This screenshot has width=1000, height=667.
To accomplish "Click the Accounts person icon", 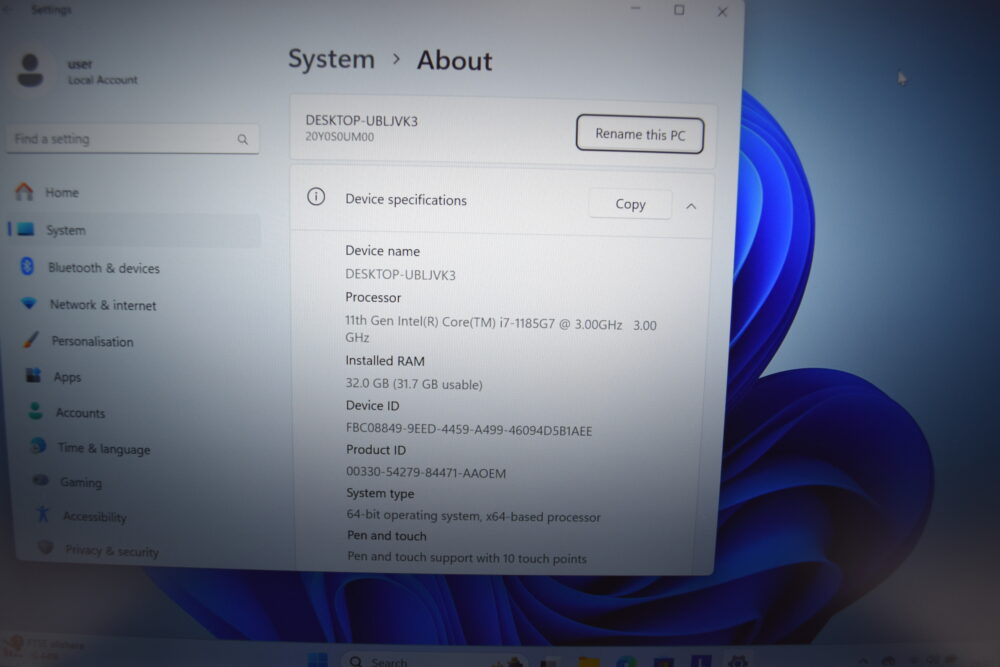I will point(36,411).
